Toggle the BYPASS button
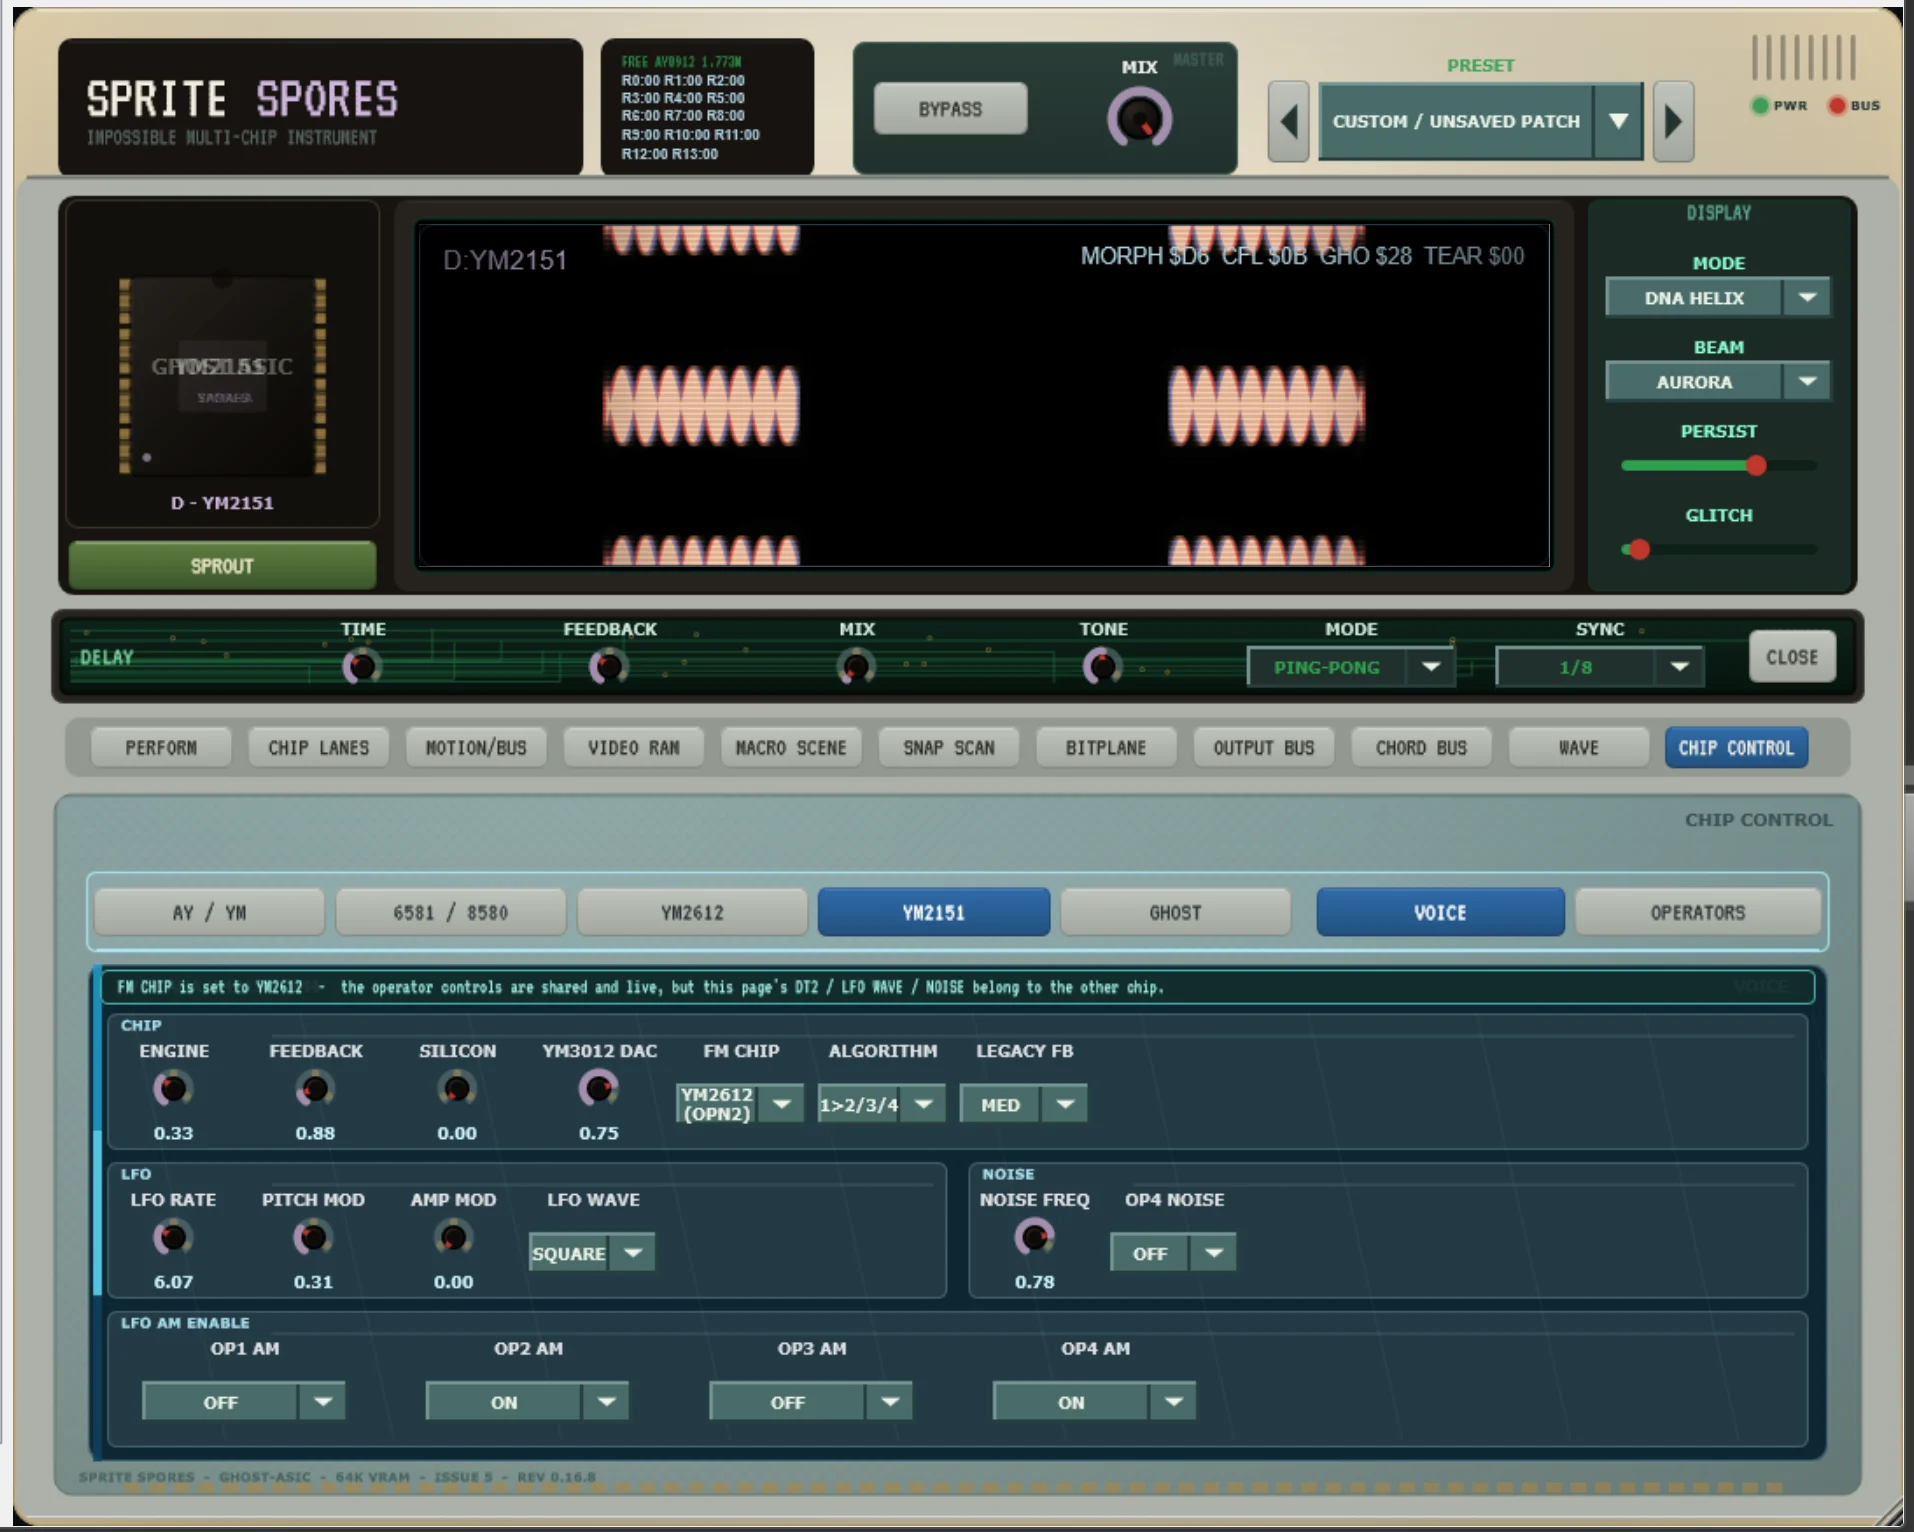The height and width of the screenshot is (1532, 1914). (950, 109)
